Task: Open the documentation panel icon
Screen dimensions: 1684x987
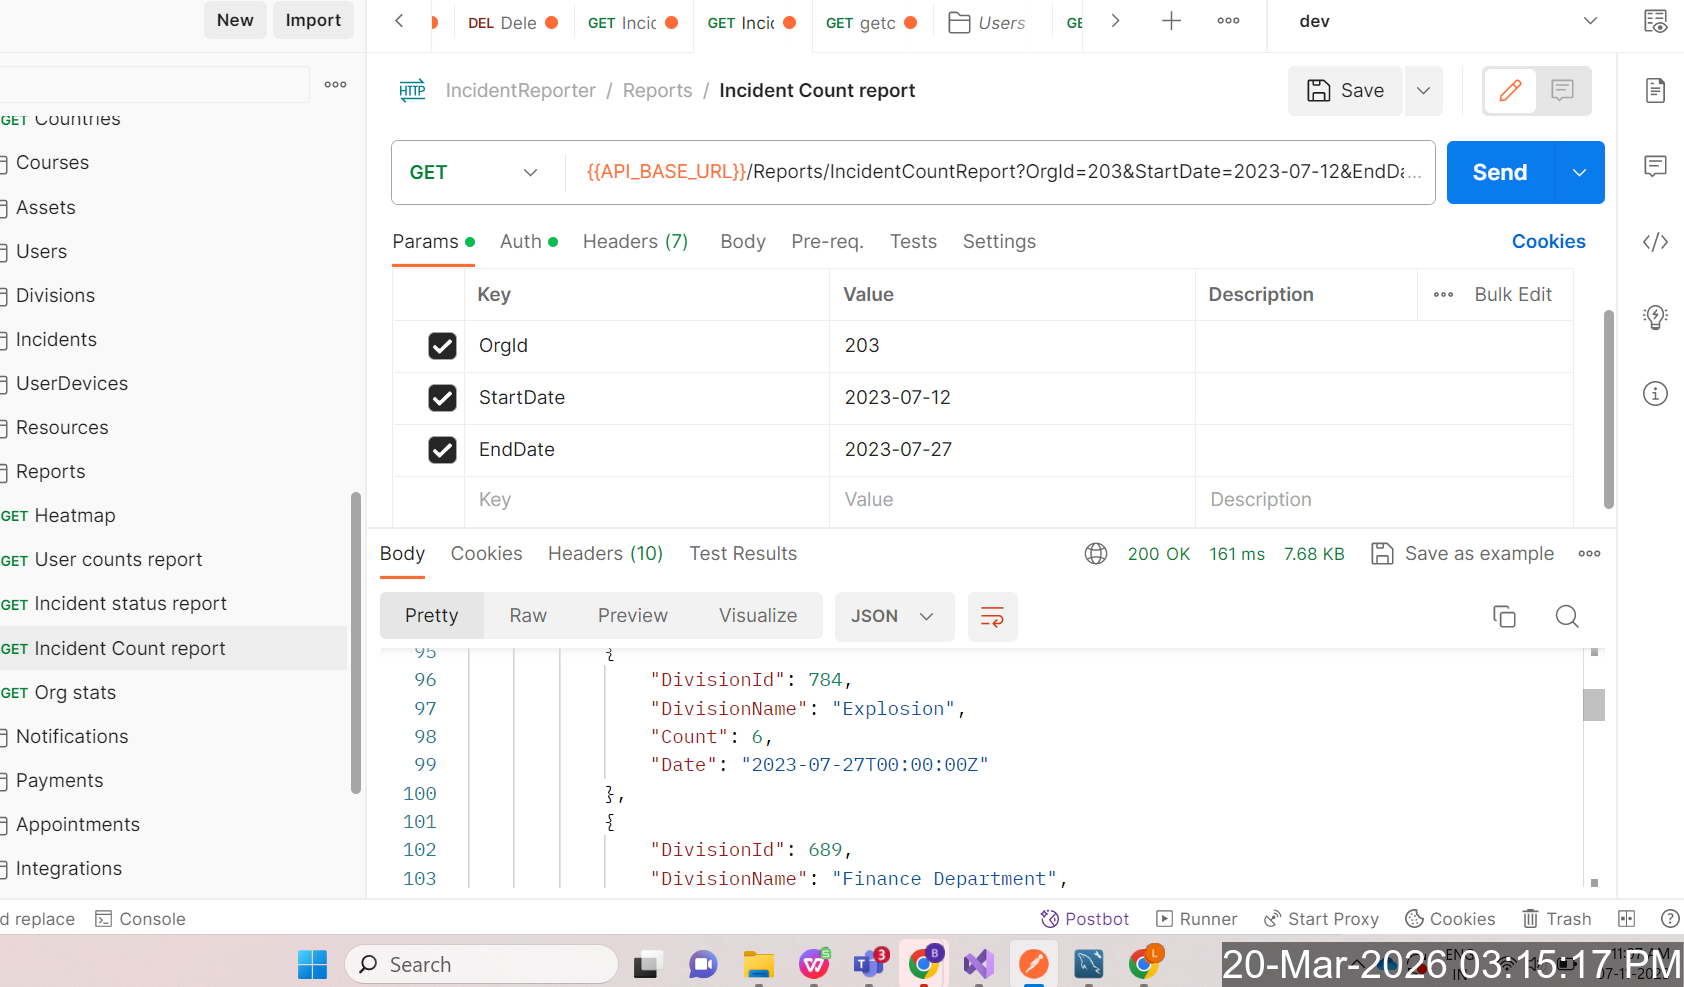Action: tap(1655, 91)
